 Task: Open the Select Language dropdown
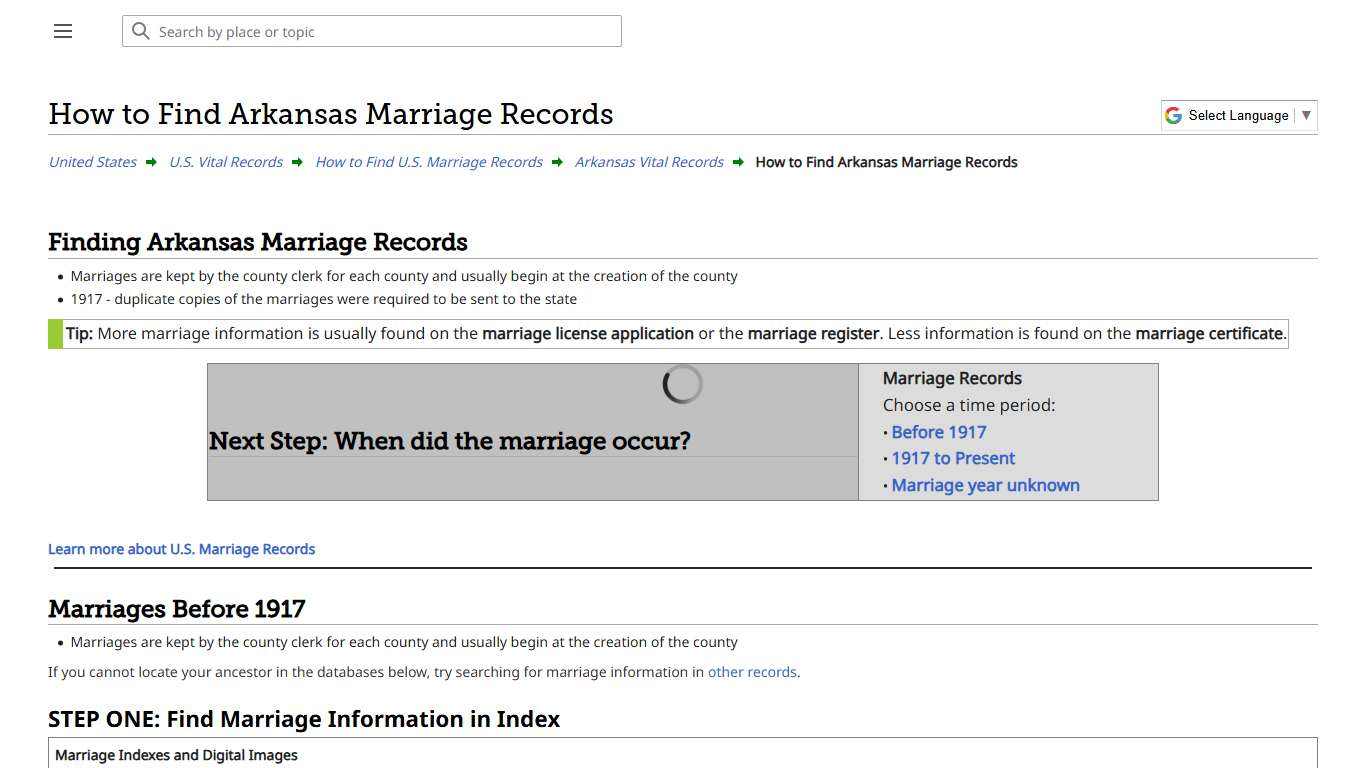pos(1237,115)
